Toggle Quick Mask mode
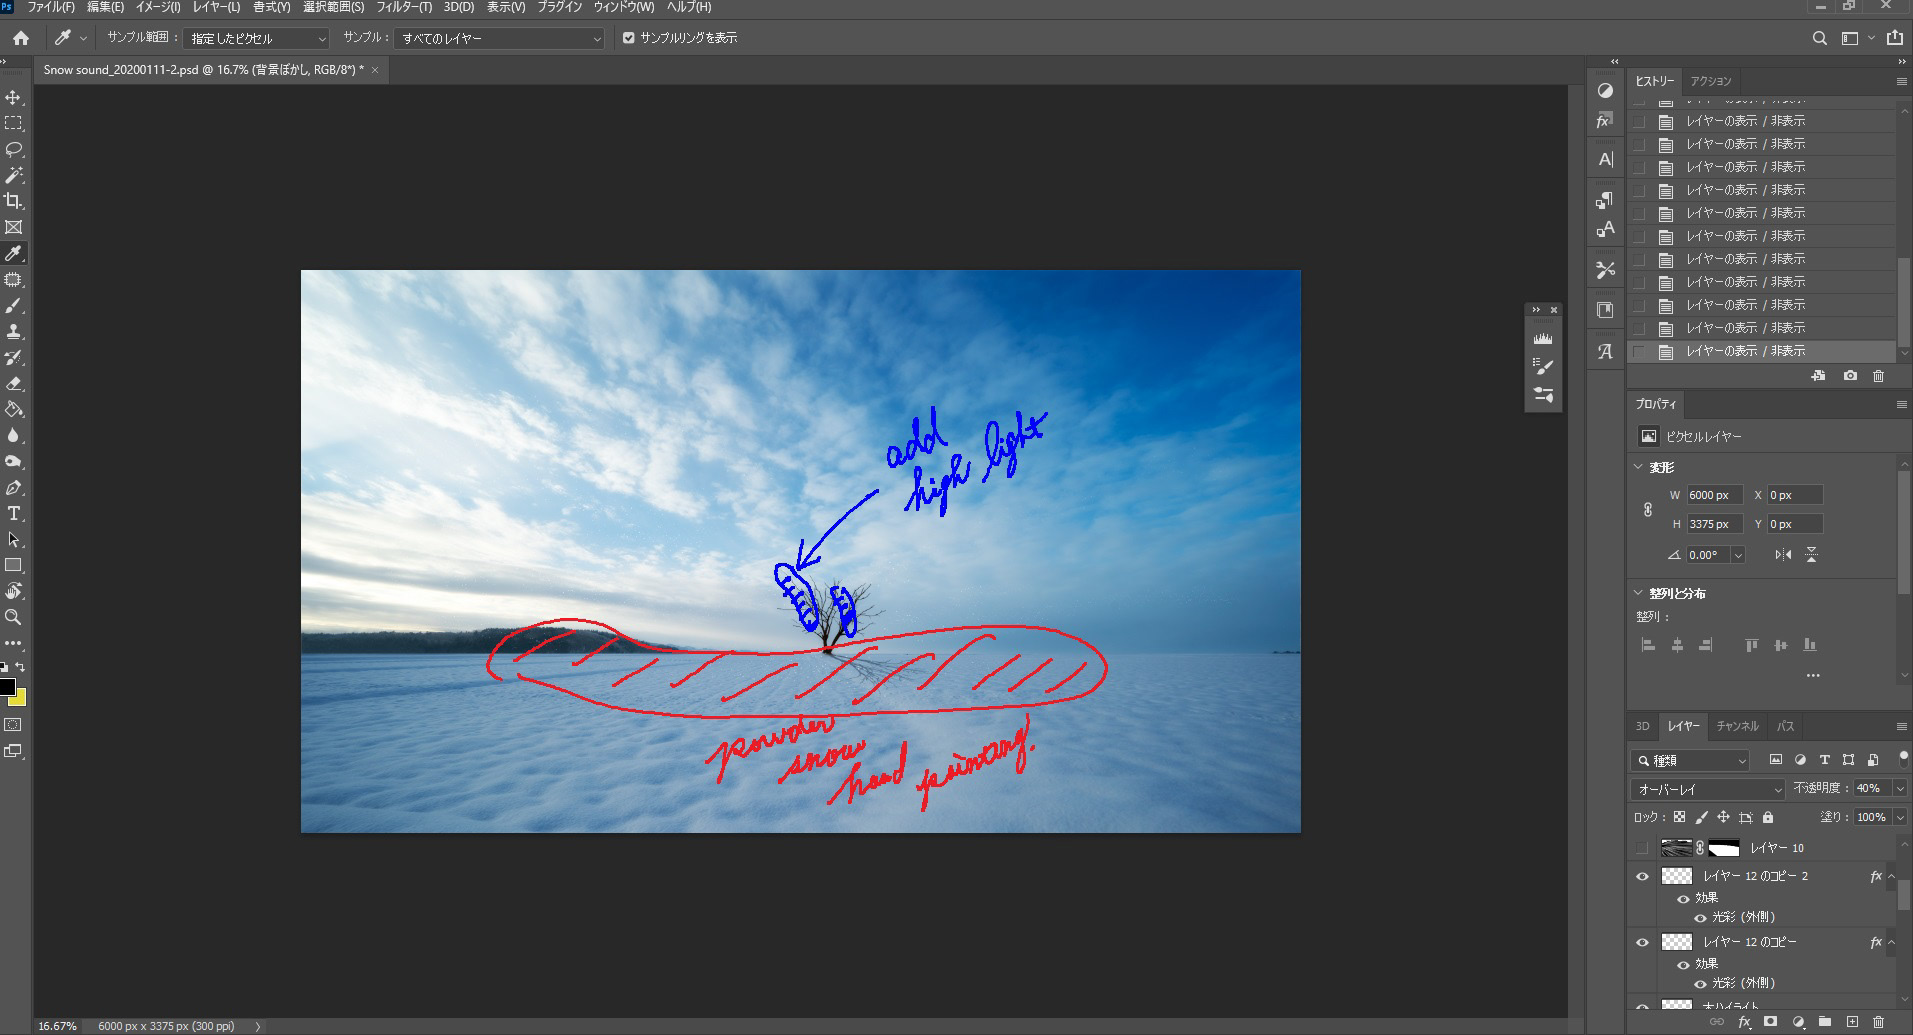 pos(14,724)
